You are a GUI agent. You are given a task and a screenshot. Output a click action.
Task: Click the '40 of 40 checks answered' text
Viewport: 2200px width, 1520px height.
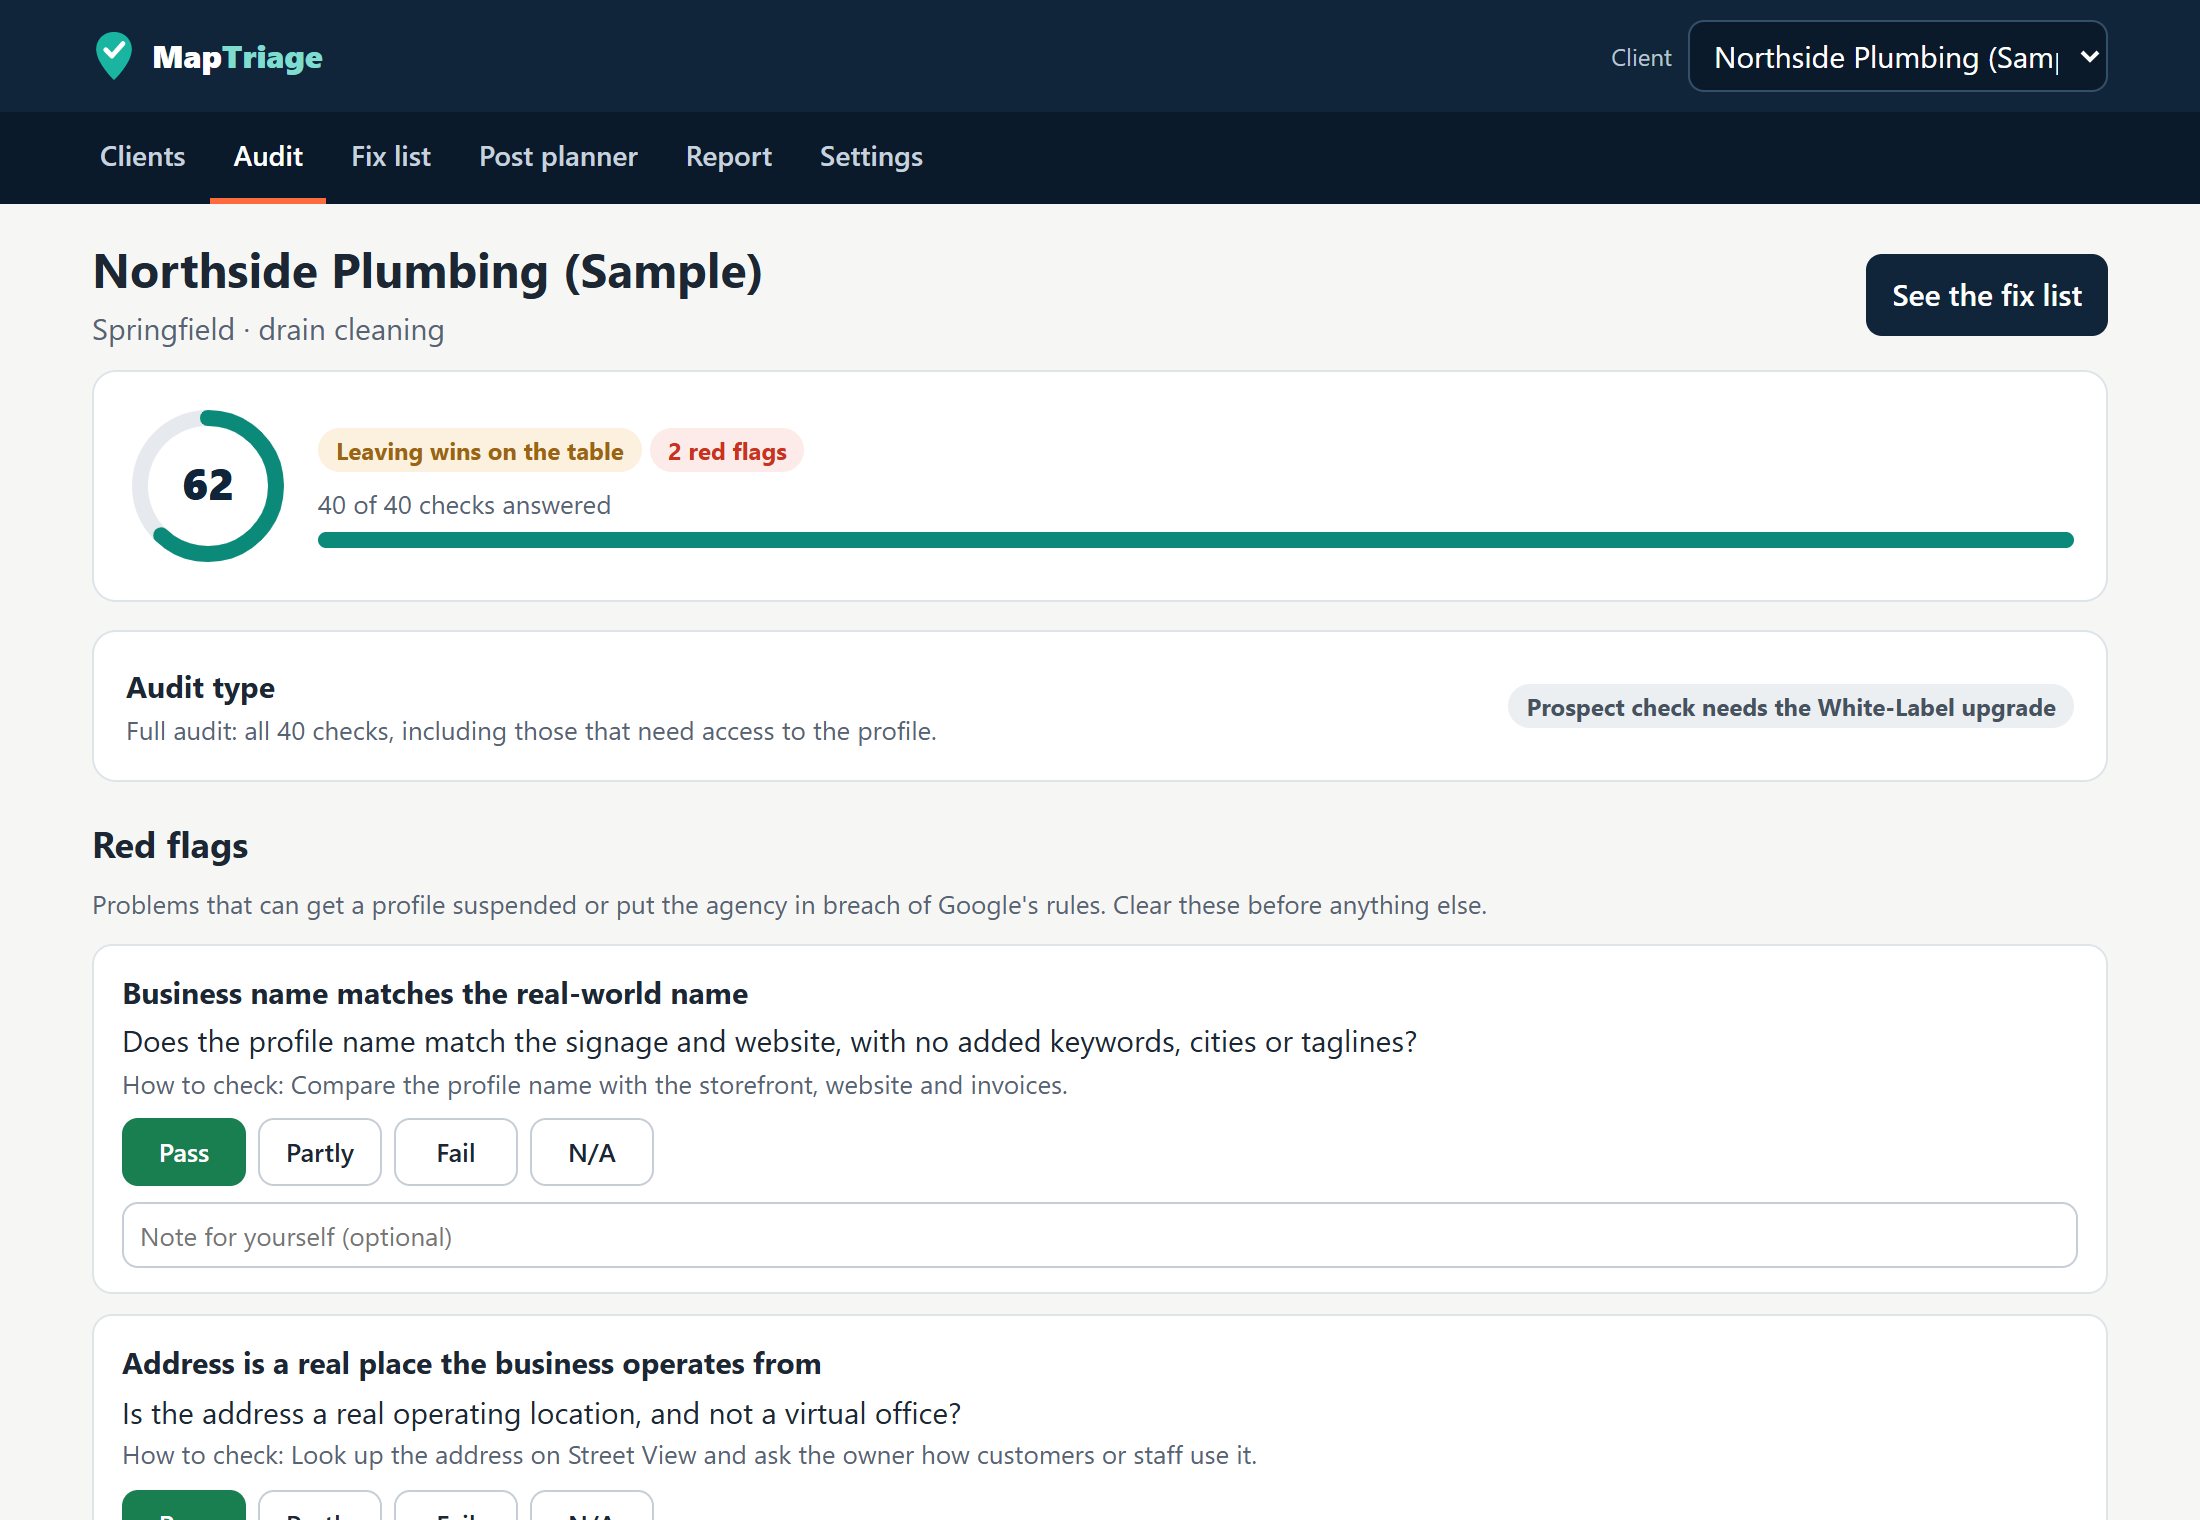(464, 505)
